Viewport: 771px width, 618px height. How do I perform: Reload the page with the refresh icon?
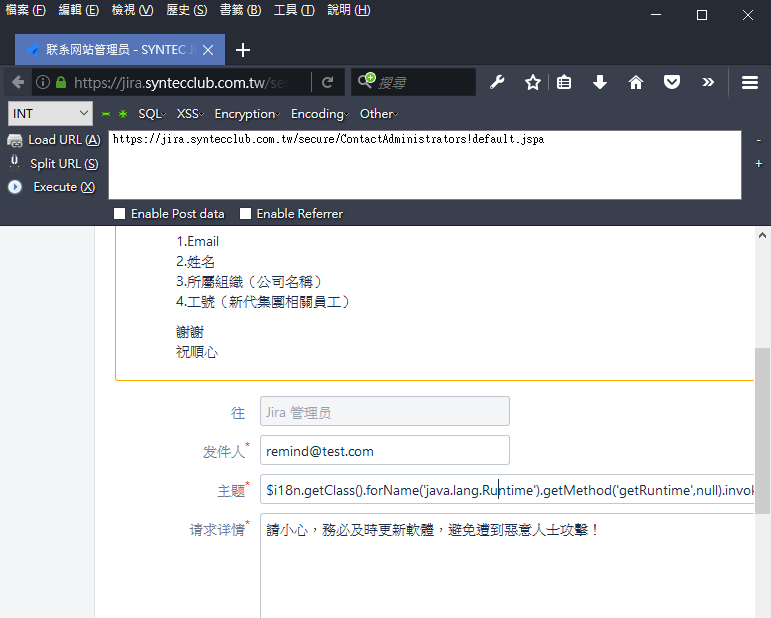[327, 82]
